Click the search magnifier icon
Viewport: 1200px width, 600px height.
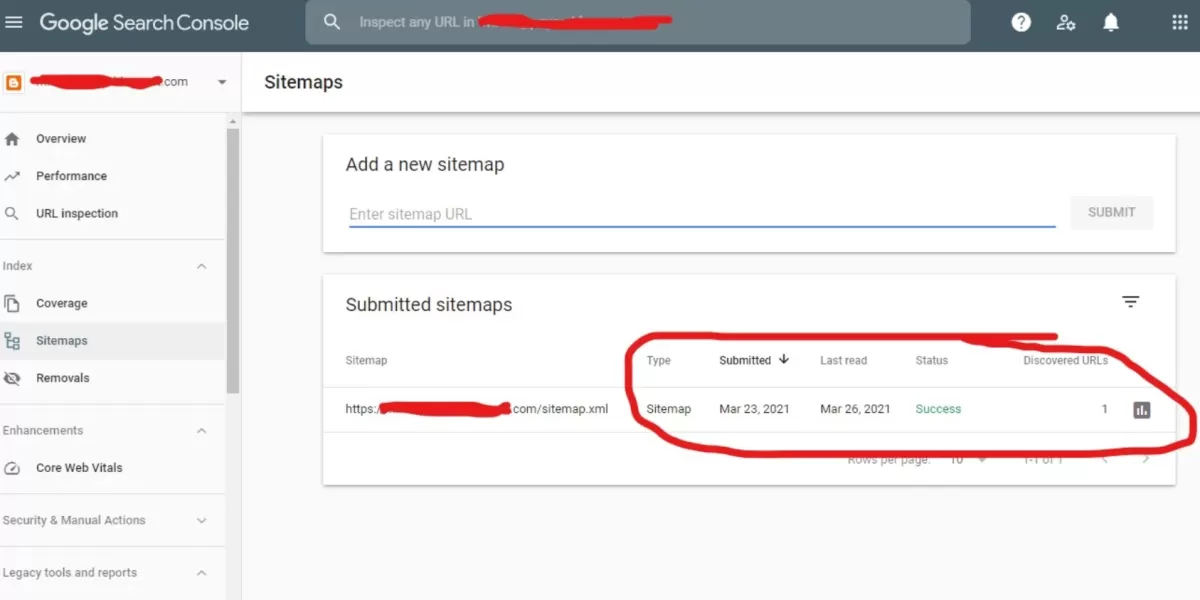(332, 22)
